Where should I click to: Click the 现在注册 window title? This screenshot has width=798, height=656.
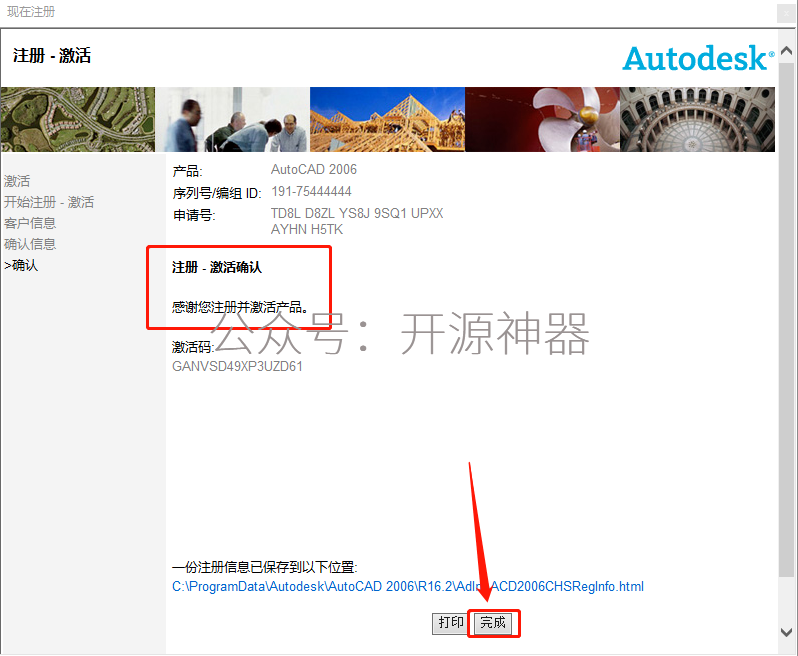tap(31, 12)
